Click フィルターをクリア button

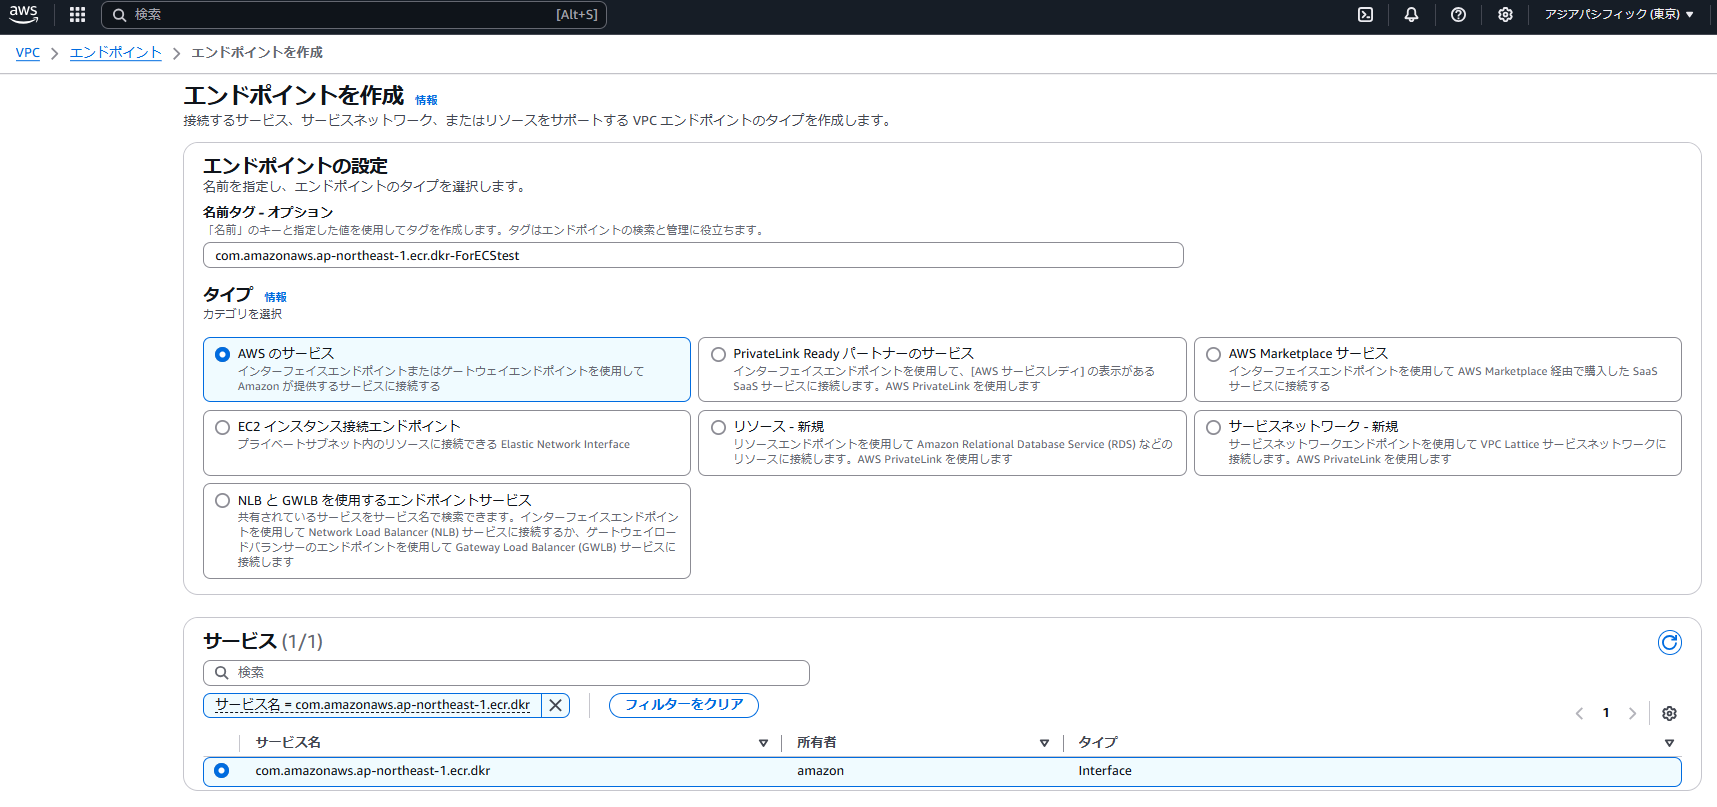[x=684, y=705]
